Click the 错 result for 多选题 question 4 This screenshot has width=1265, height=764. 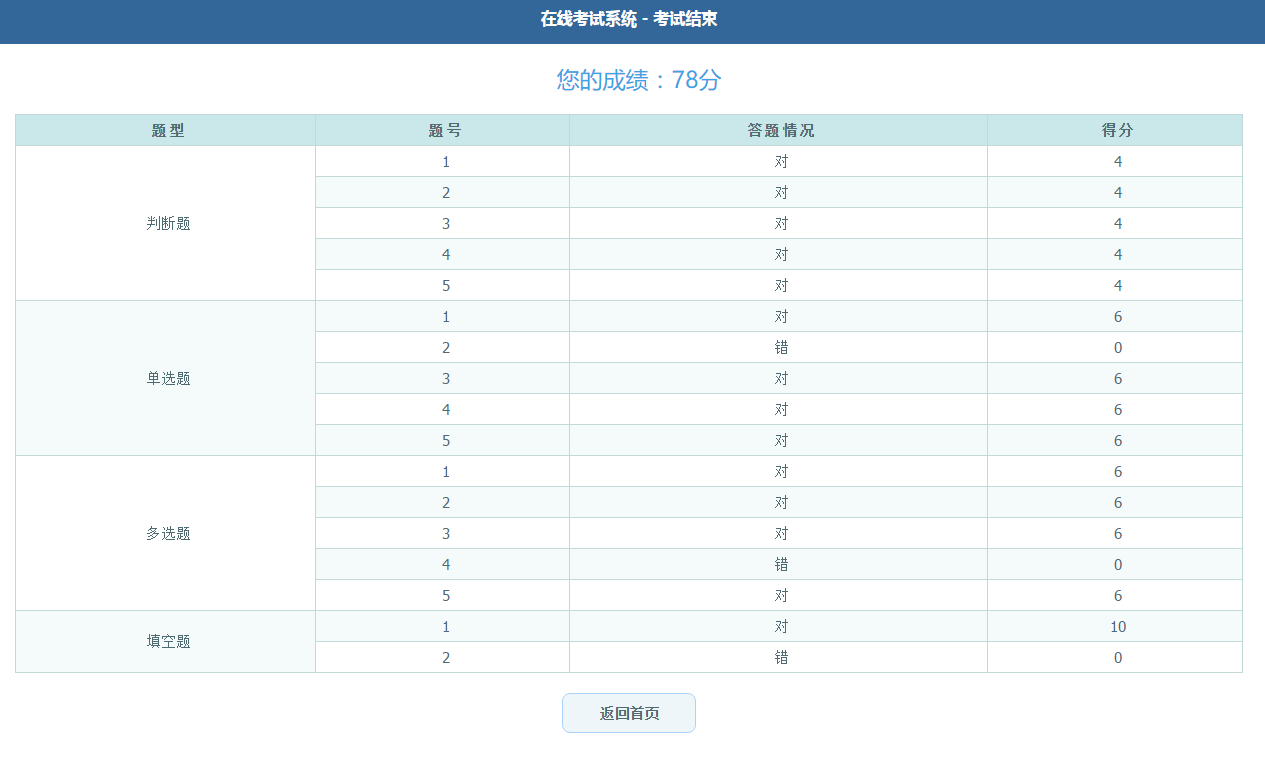click(781, 564)
